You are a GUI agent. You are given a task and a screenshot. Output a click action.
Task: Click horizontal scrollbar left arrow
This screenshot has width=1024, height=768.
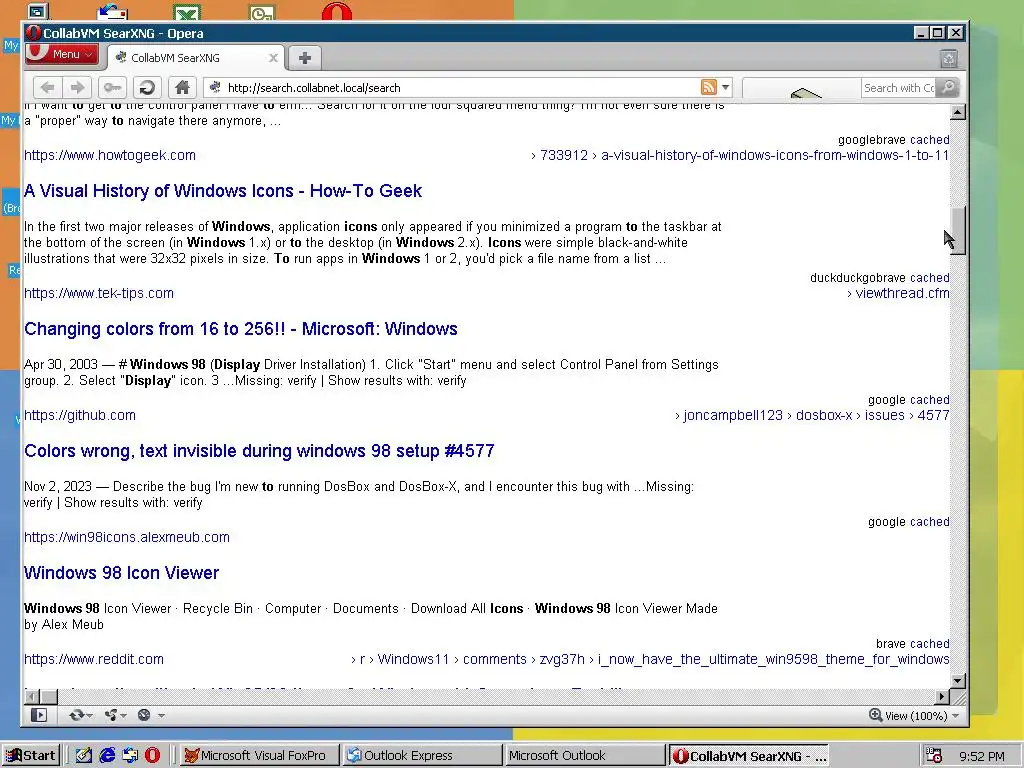coord(31,697)
